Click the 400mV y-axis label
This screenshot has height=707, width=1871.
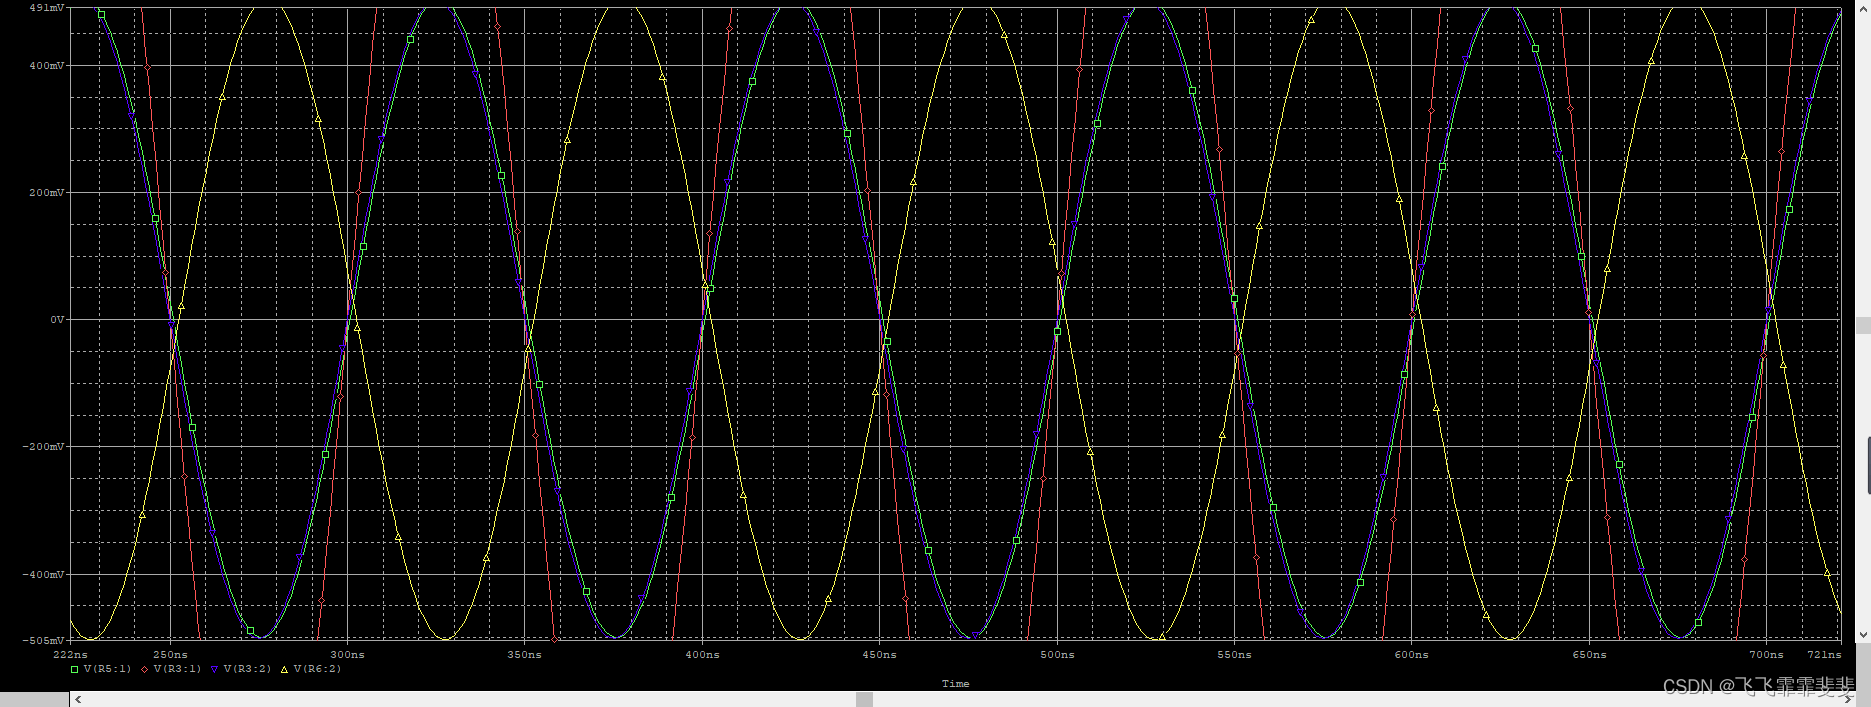48,66
